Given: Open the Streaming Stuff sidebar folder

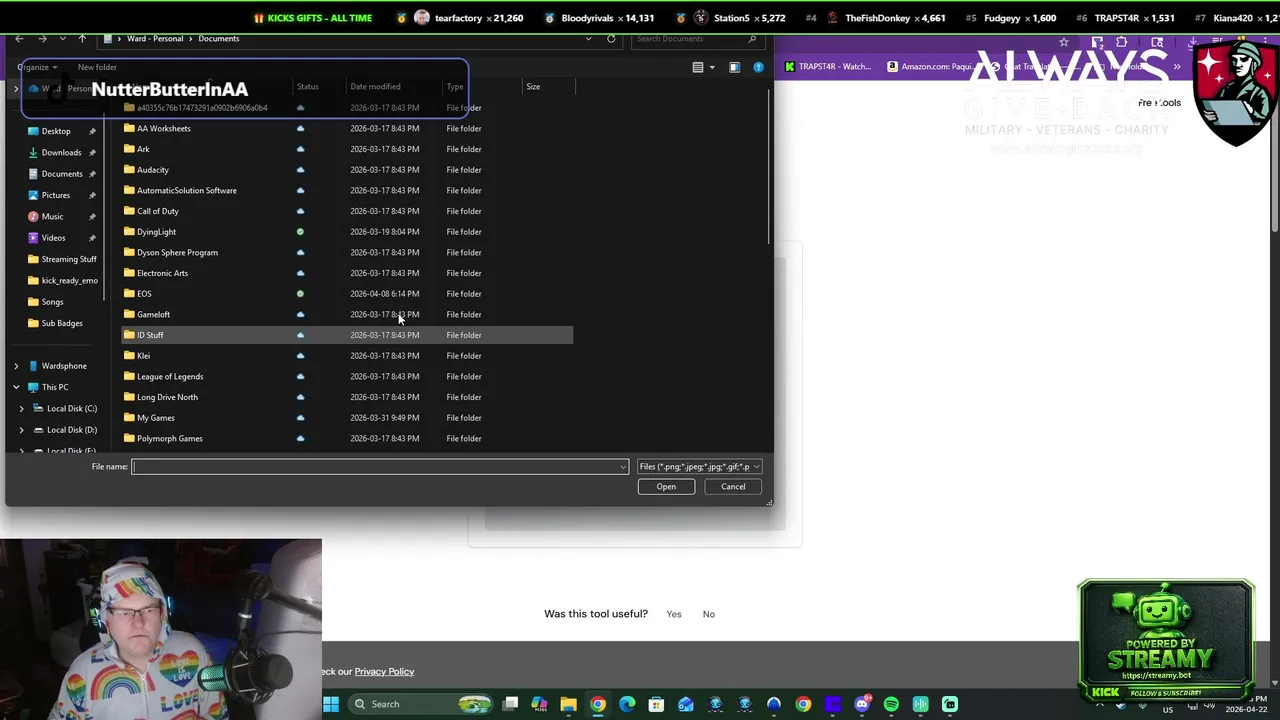Looking at the screenshot, I should tap(62, 259).
